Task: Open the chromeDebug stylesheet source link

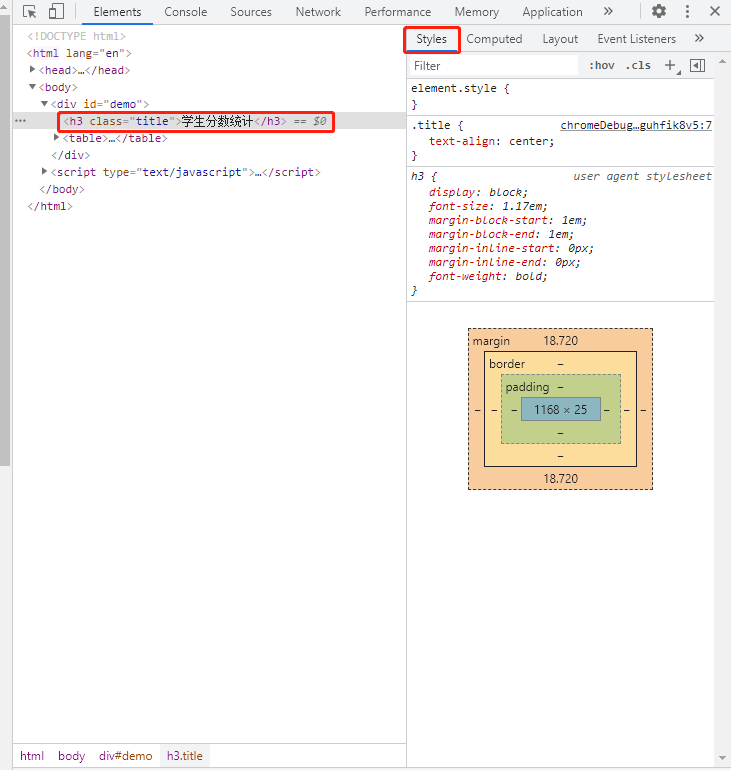Action: tap(636, 125)
